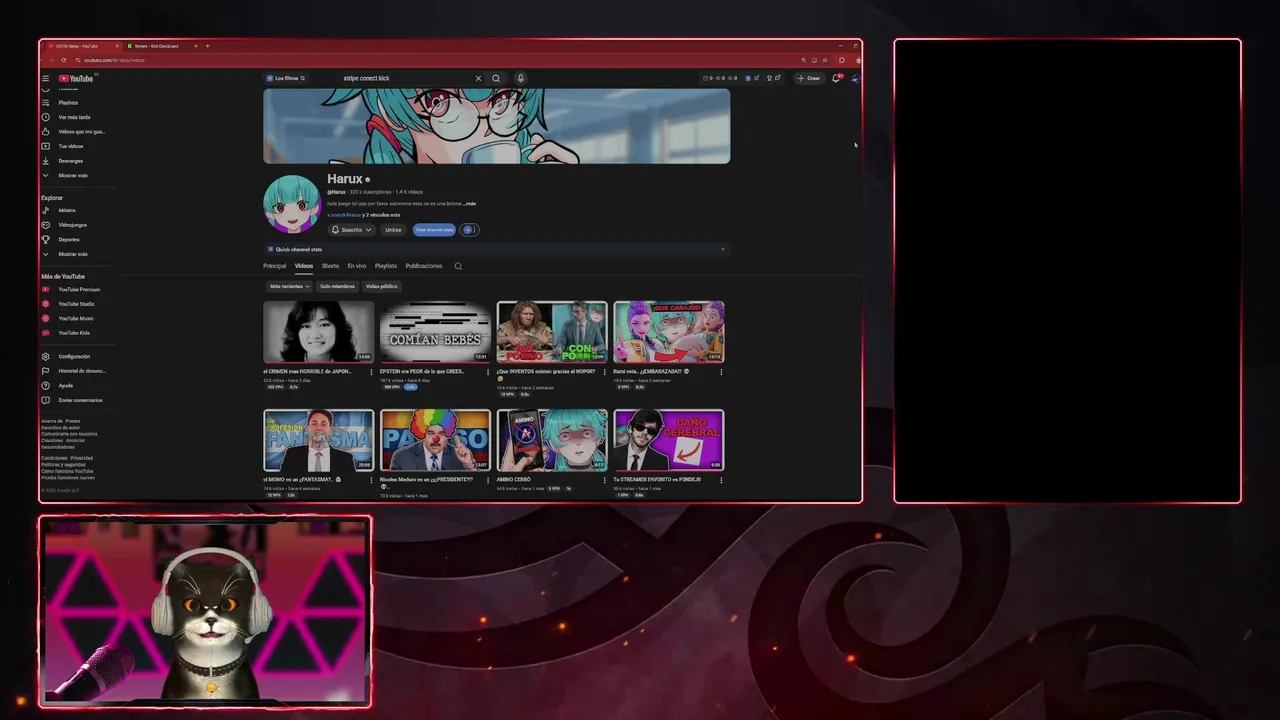Open YouTube Music in sidebar

(75, 318)
